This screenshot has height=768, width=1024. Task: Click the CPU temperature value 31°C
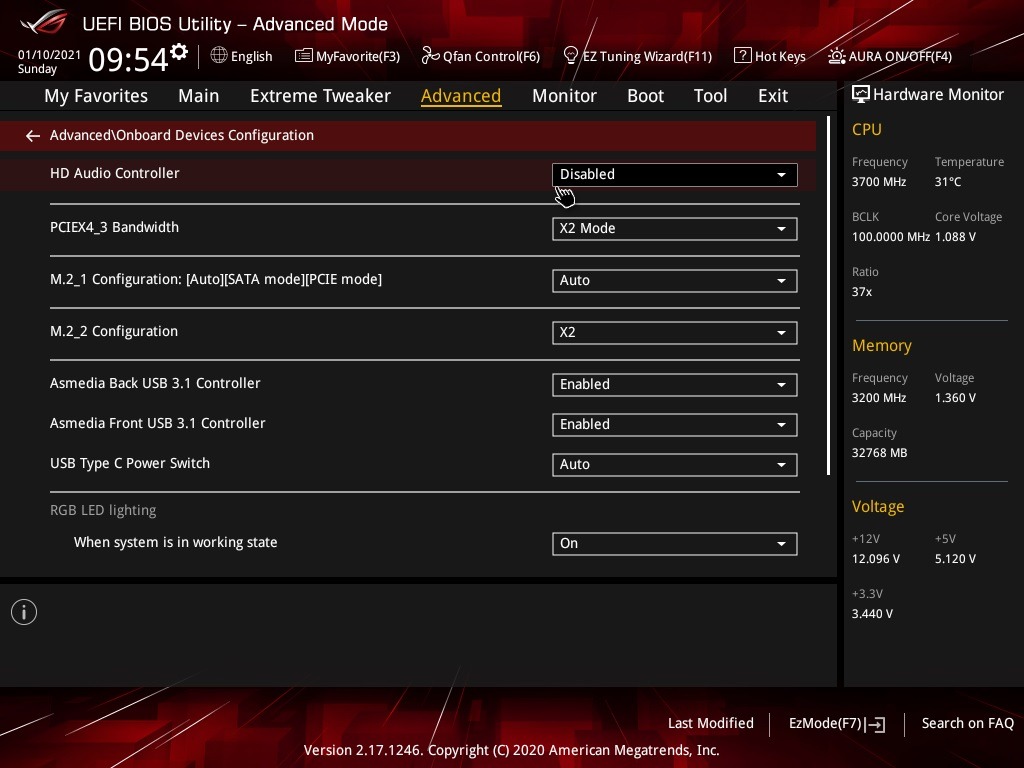[948, 182]
